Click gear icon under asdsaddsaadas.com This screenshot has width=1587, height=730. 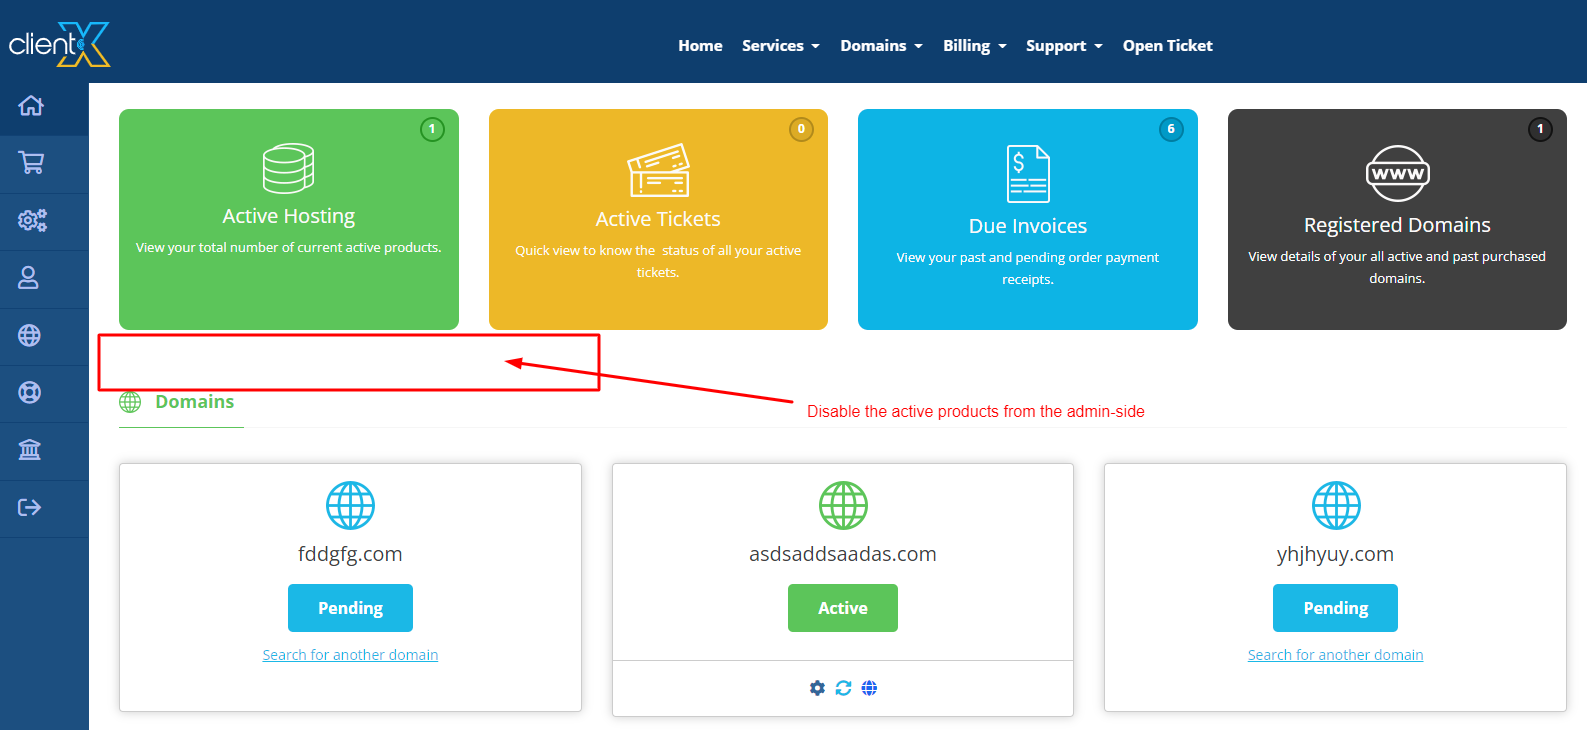point(817,688)
